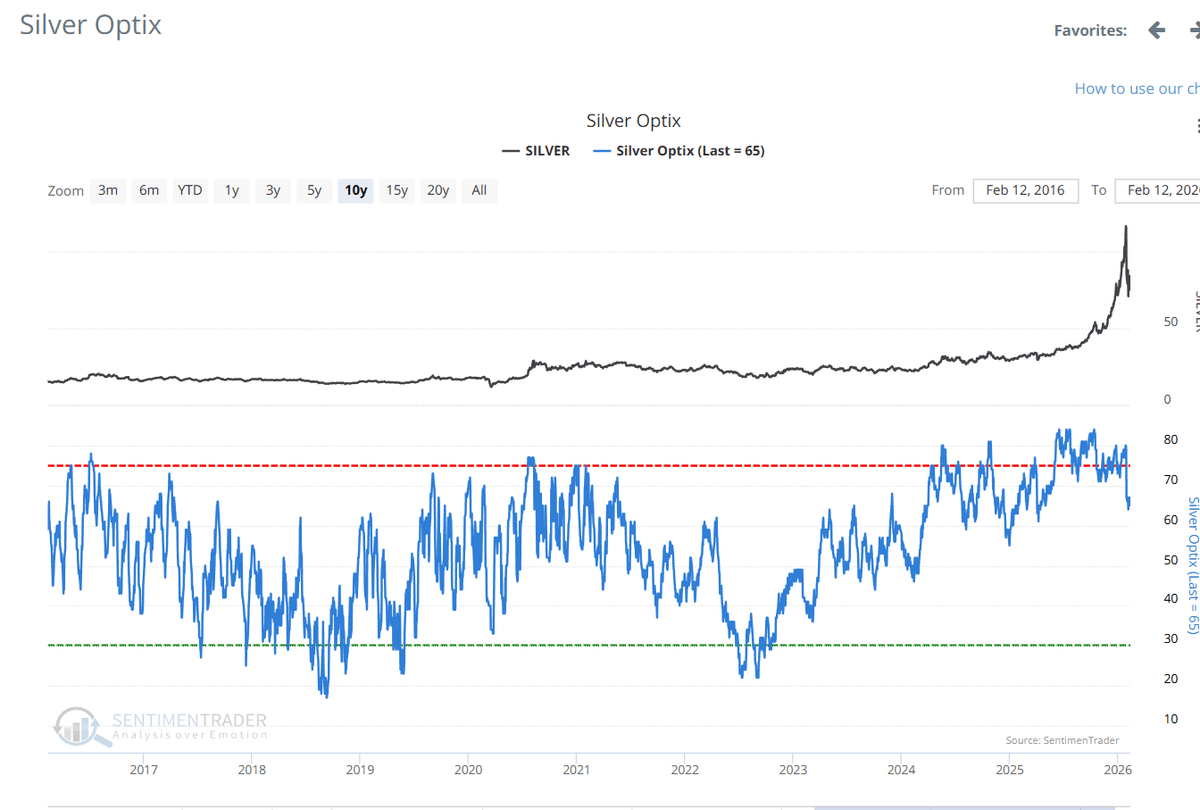Click the active 10y zoom button

coord(355,190)
